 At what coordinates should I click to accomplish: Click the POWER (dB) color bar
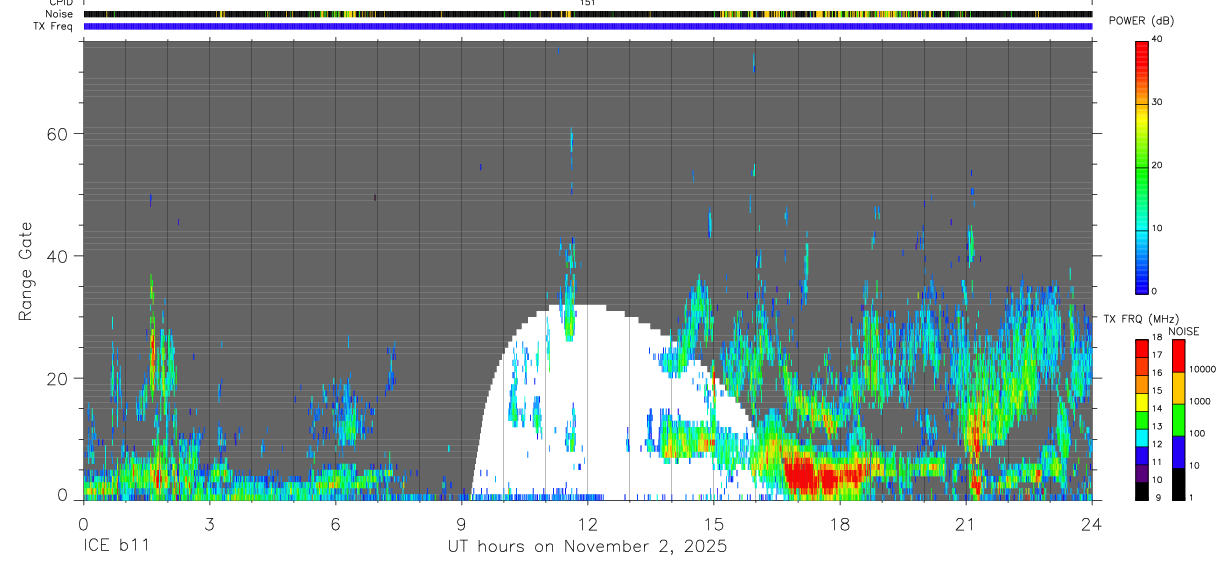[1142, 165]
